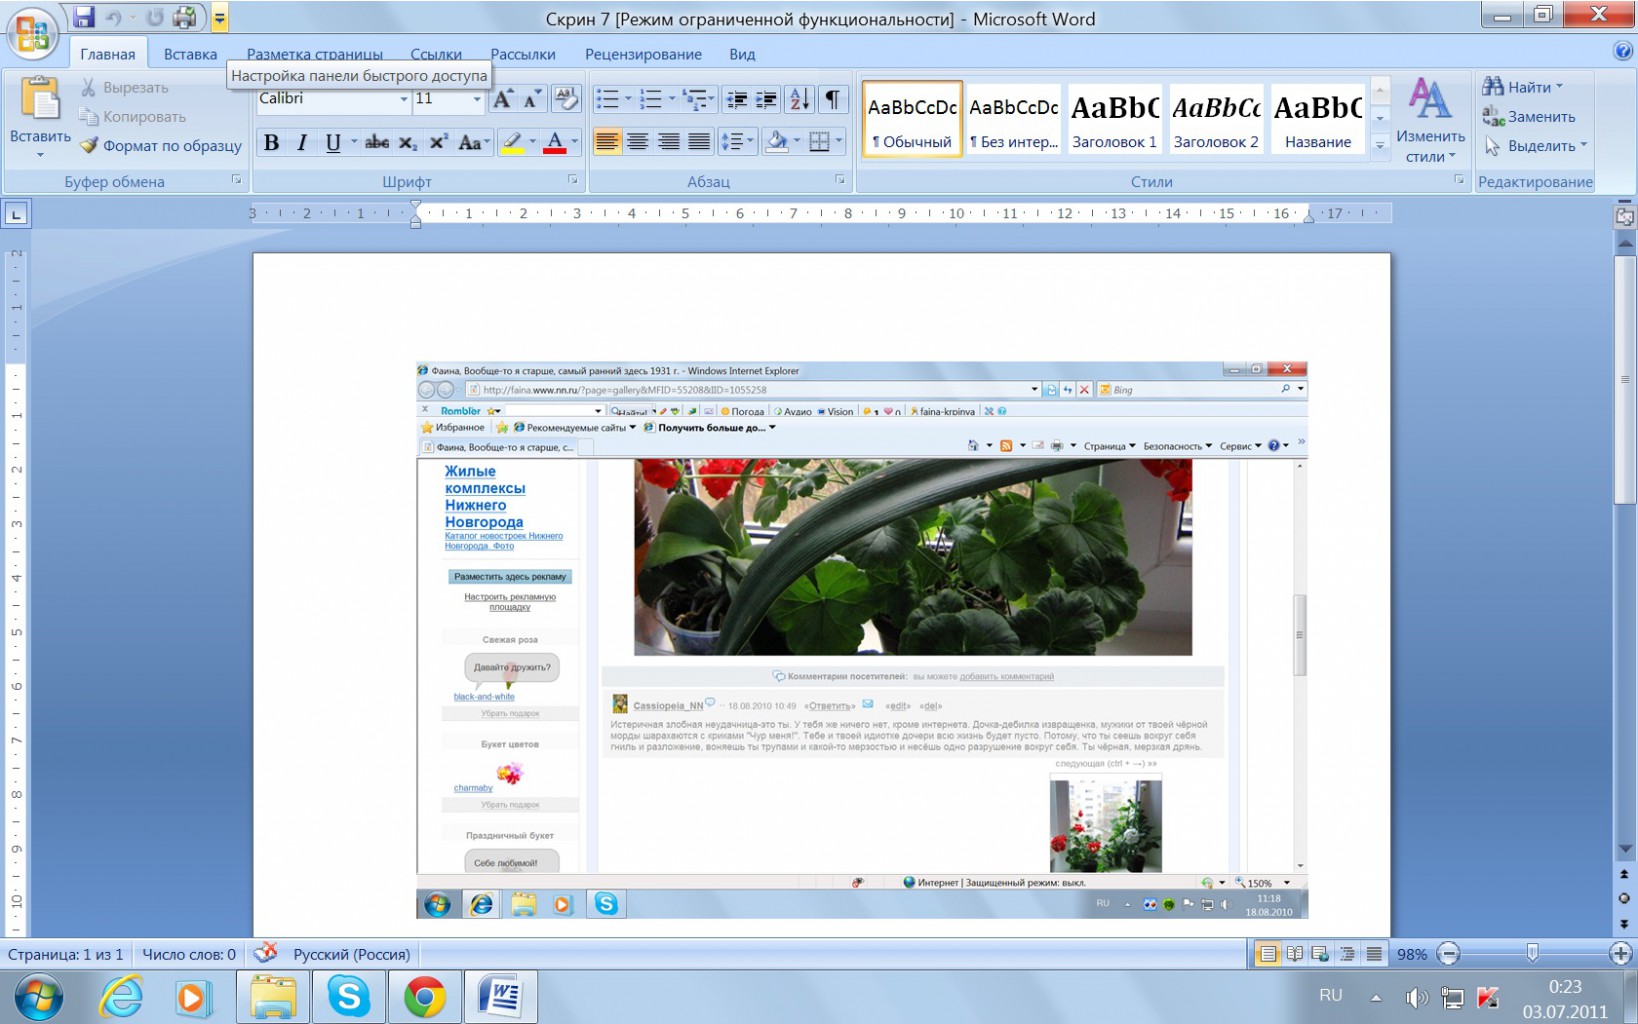Select style Обычный

pyautogui.click(x=912, y=119)
